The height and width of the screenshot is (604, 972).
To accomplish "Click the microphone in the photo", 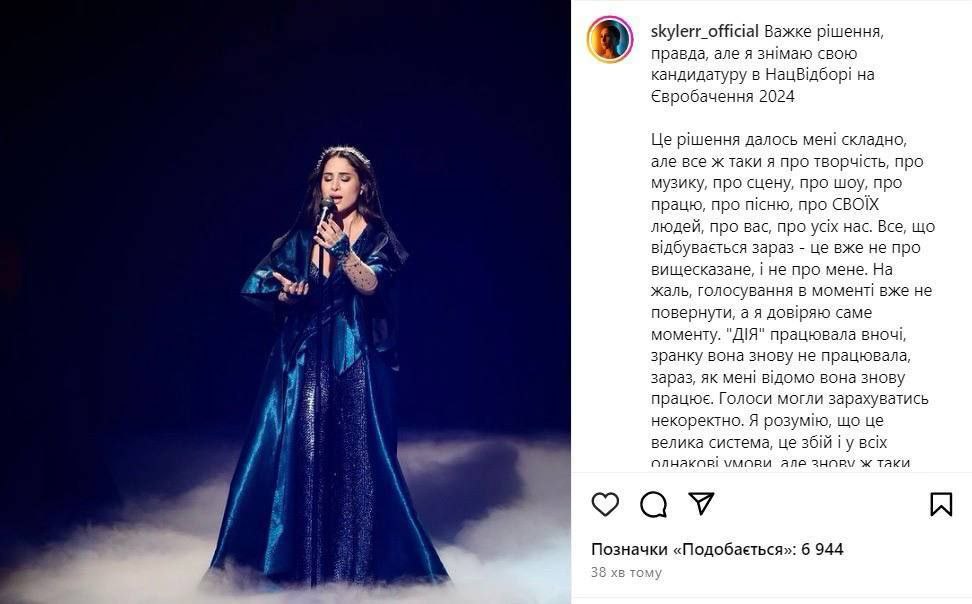I will click(324, 212).
